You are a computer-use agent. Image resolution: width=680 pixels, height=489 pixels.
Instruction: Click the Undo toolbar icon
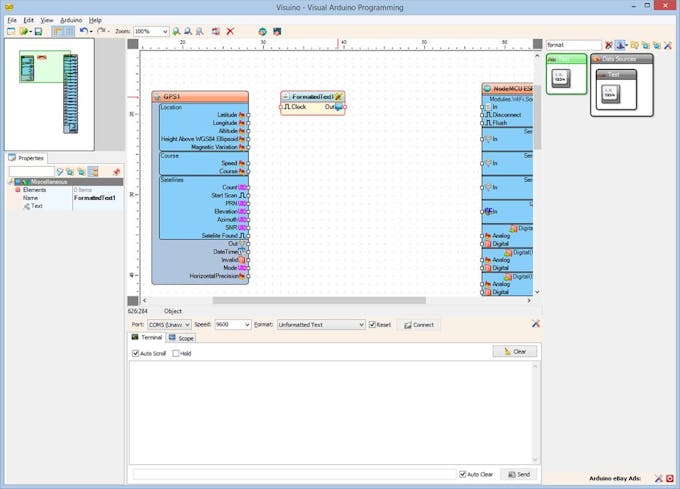(83, 32)
